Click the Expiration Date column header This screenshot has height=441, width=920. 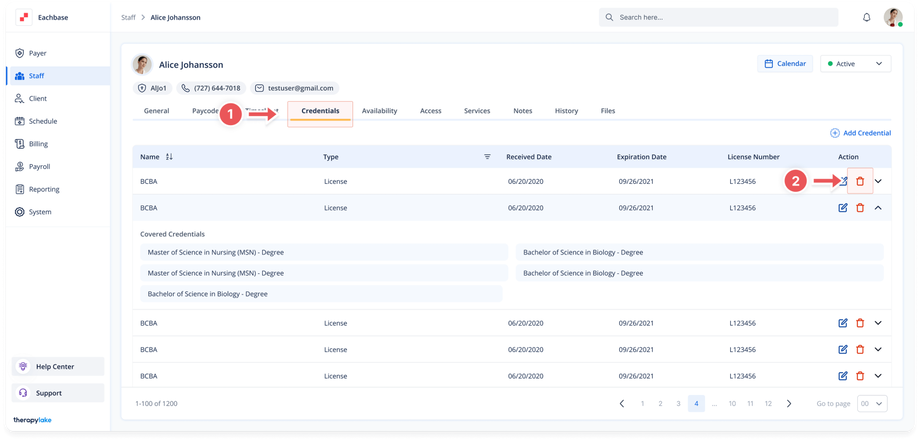point(641,157)
